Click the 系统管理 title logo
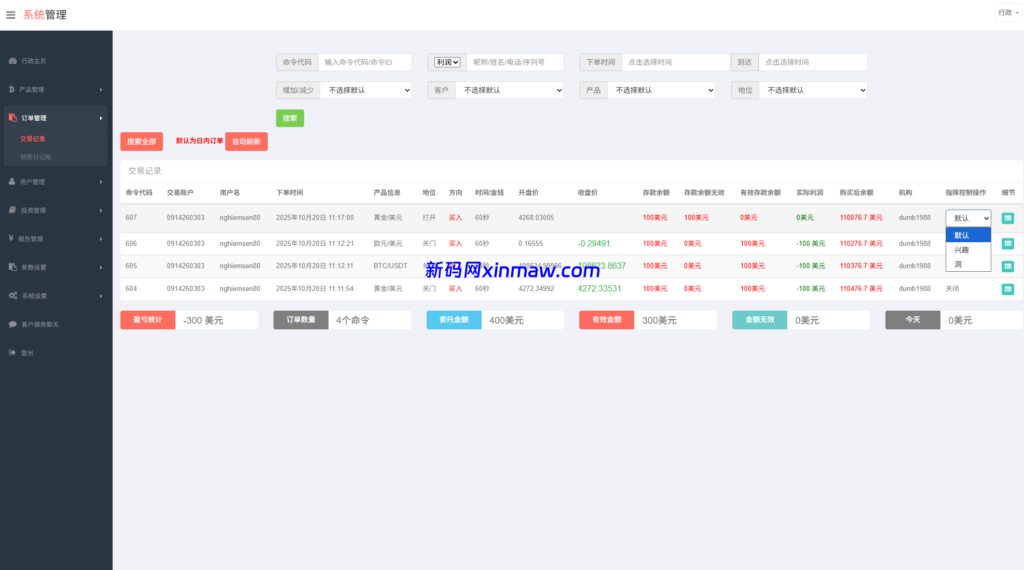 (x=45, y=15)
